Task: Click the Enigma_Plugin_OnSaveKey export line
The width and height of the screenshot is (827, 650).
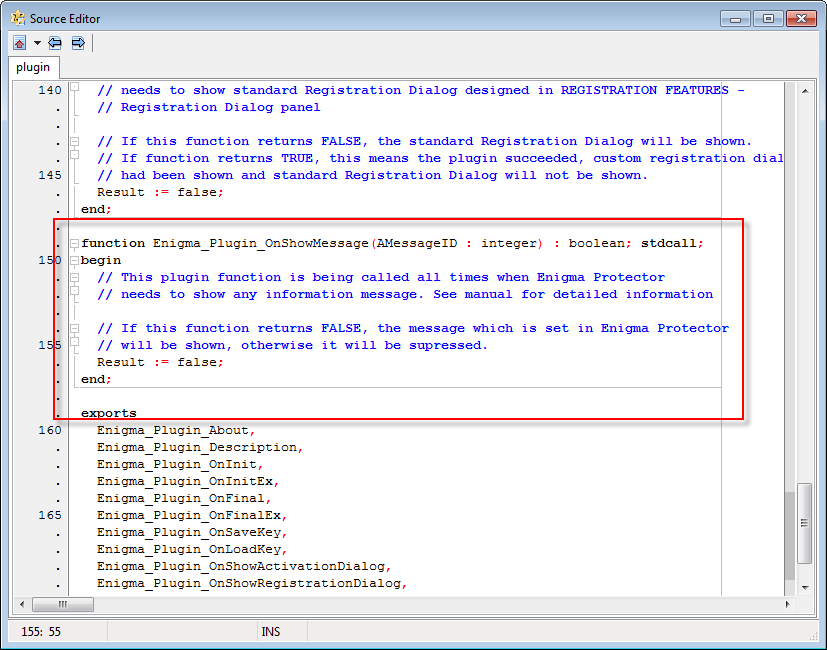Action: [192, 532]
